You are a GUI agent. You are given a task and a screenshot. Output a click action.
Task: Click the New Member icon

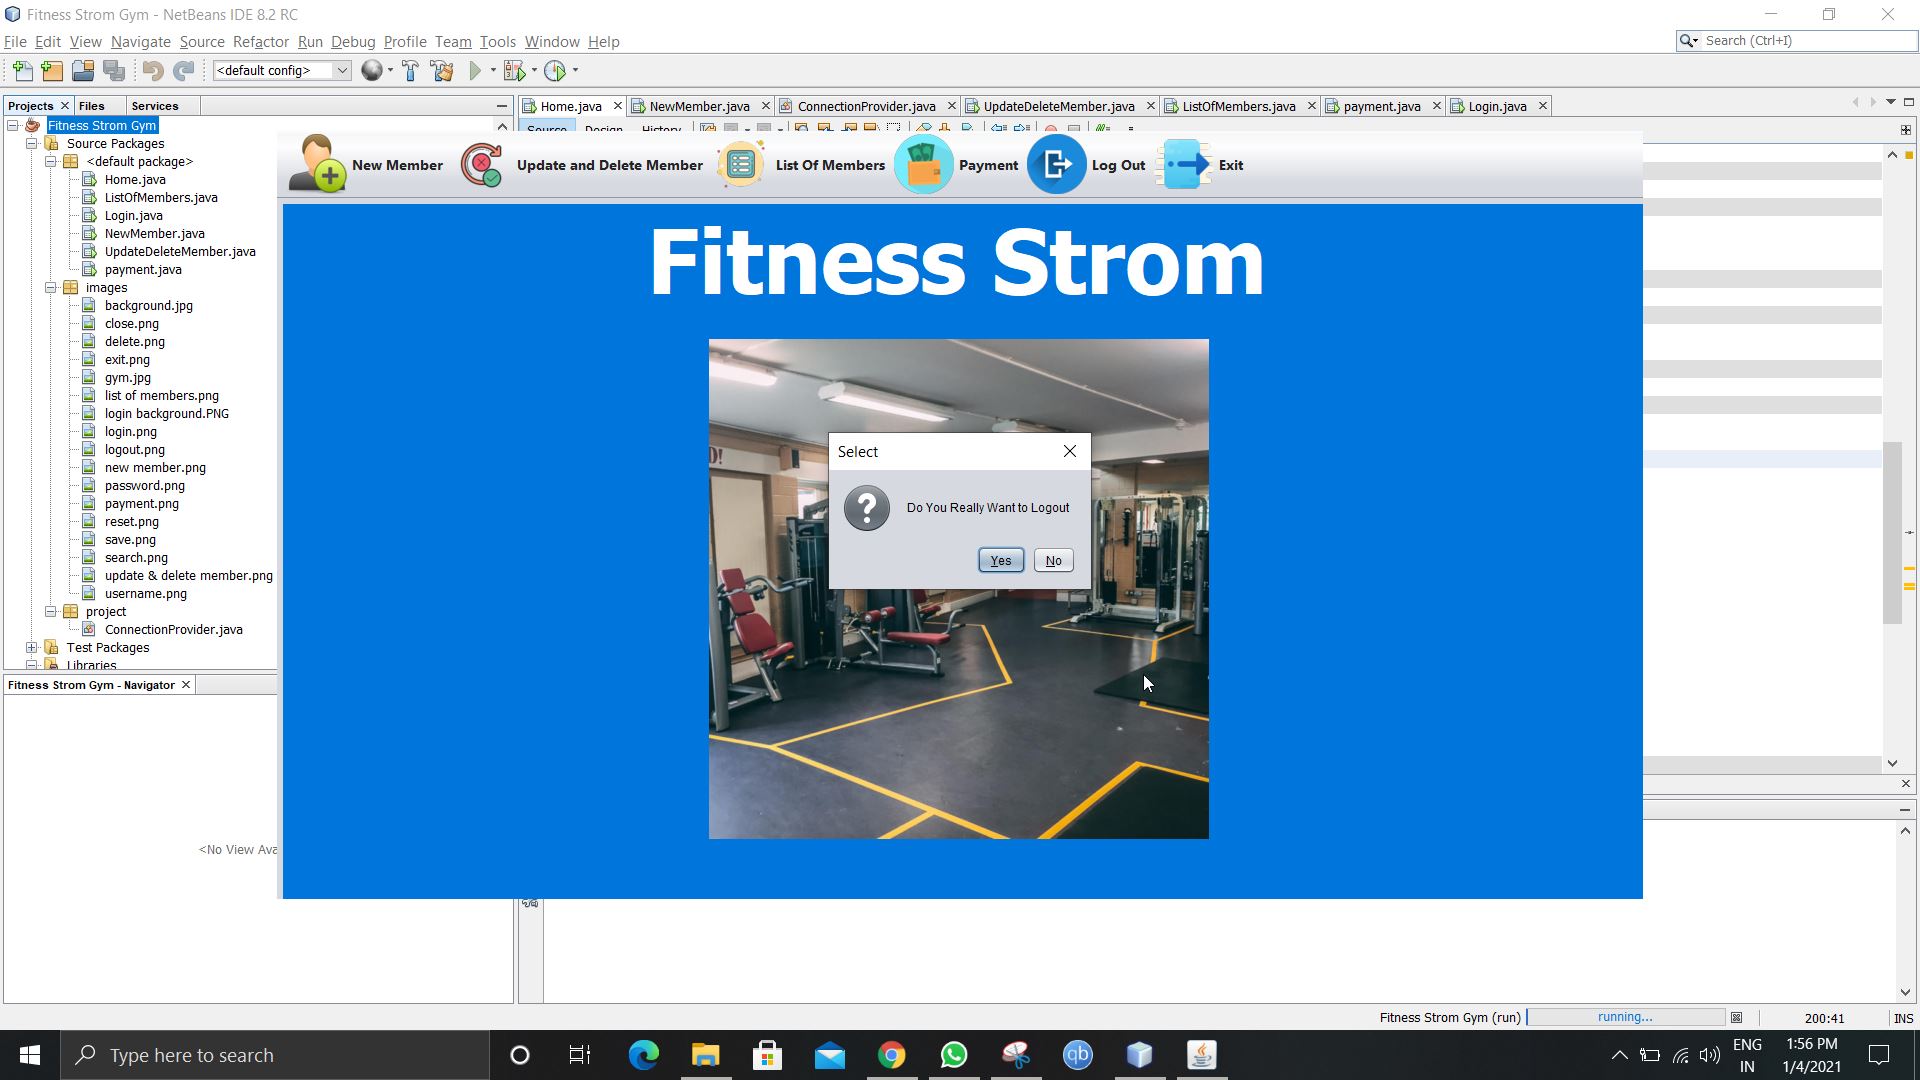click(317, 165)
